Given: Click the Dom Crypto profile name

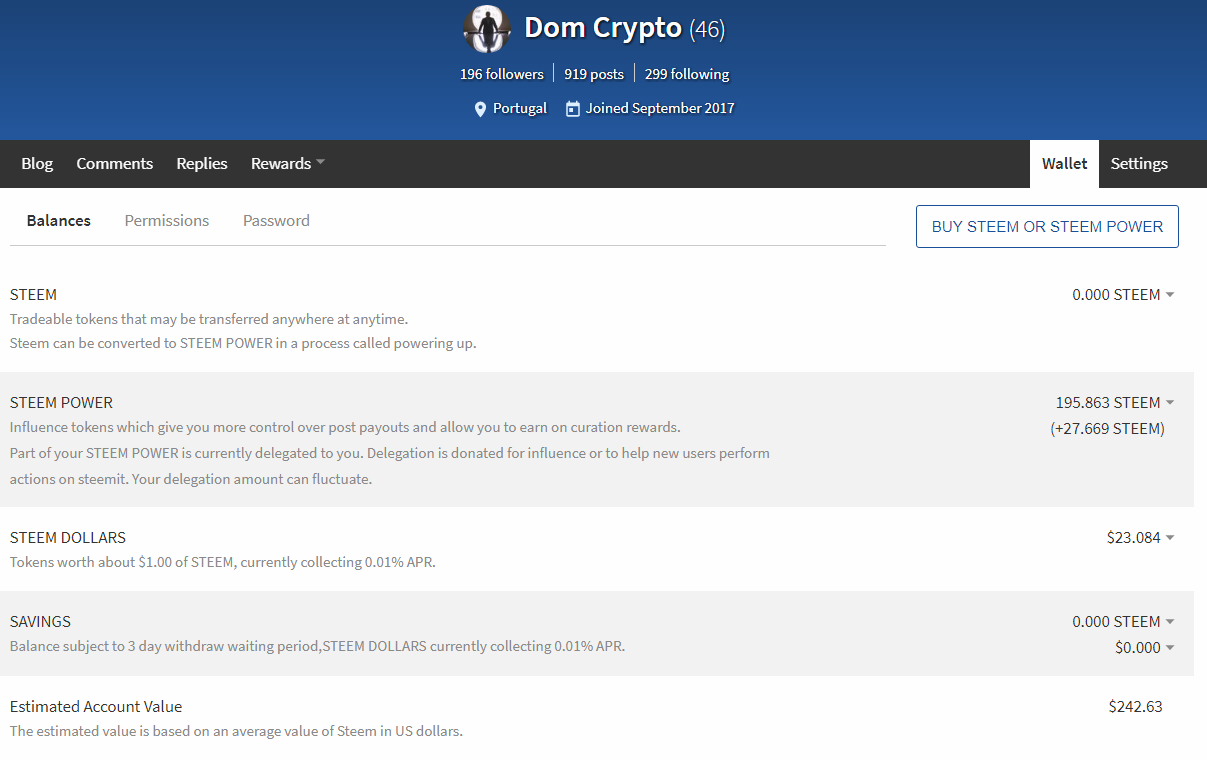Looking at the screenshot, I should (603, 28).
